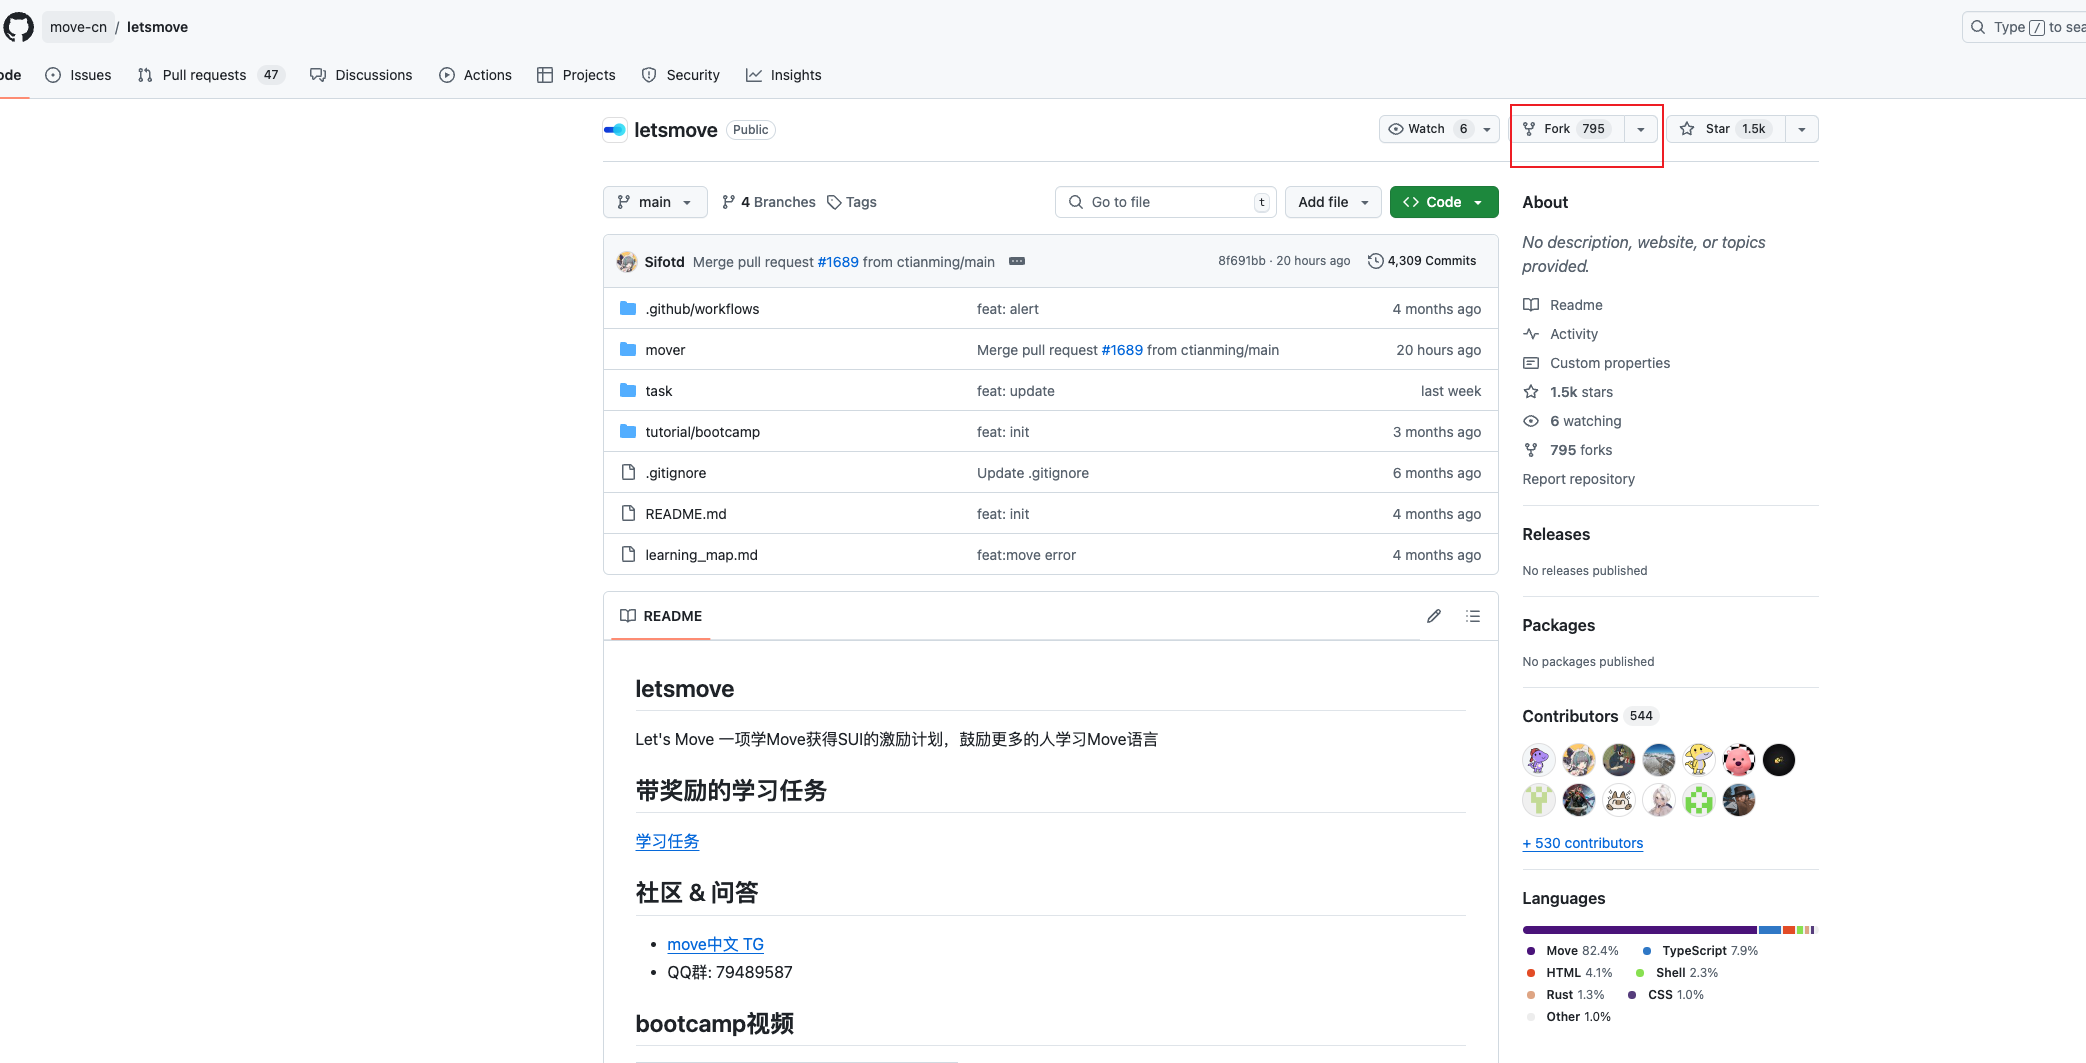
Task: Open pull request #1689 in commit header
Action: 838,262
